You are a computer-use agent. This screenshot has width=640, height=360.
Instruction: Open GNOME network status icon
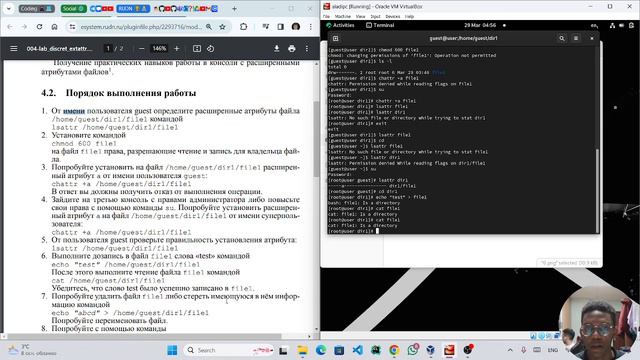[x=612, y=25]
